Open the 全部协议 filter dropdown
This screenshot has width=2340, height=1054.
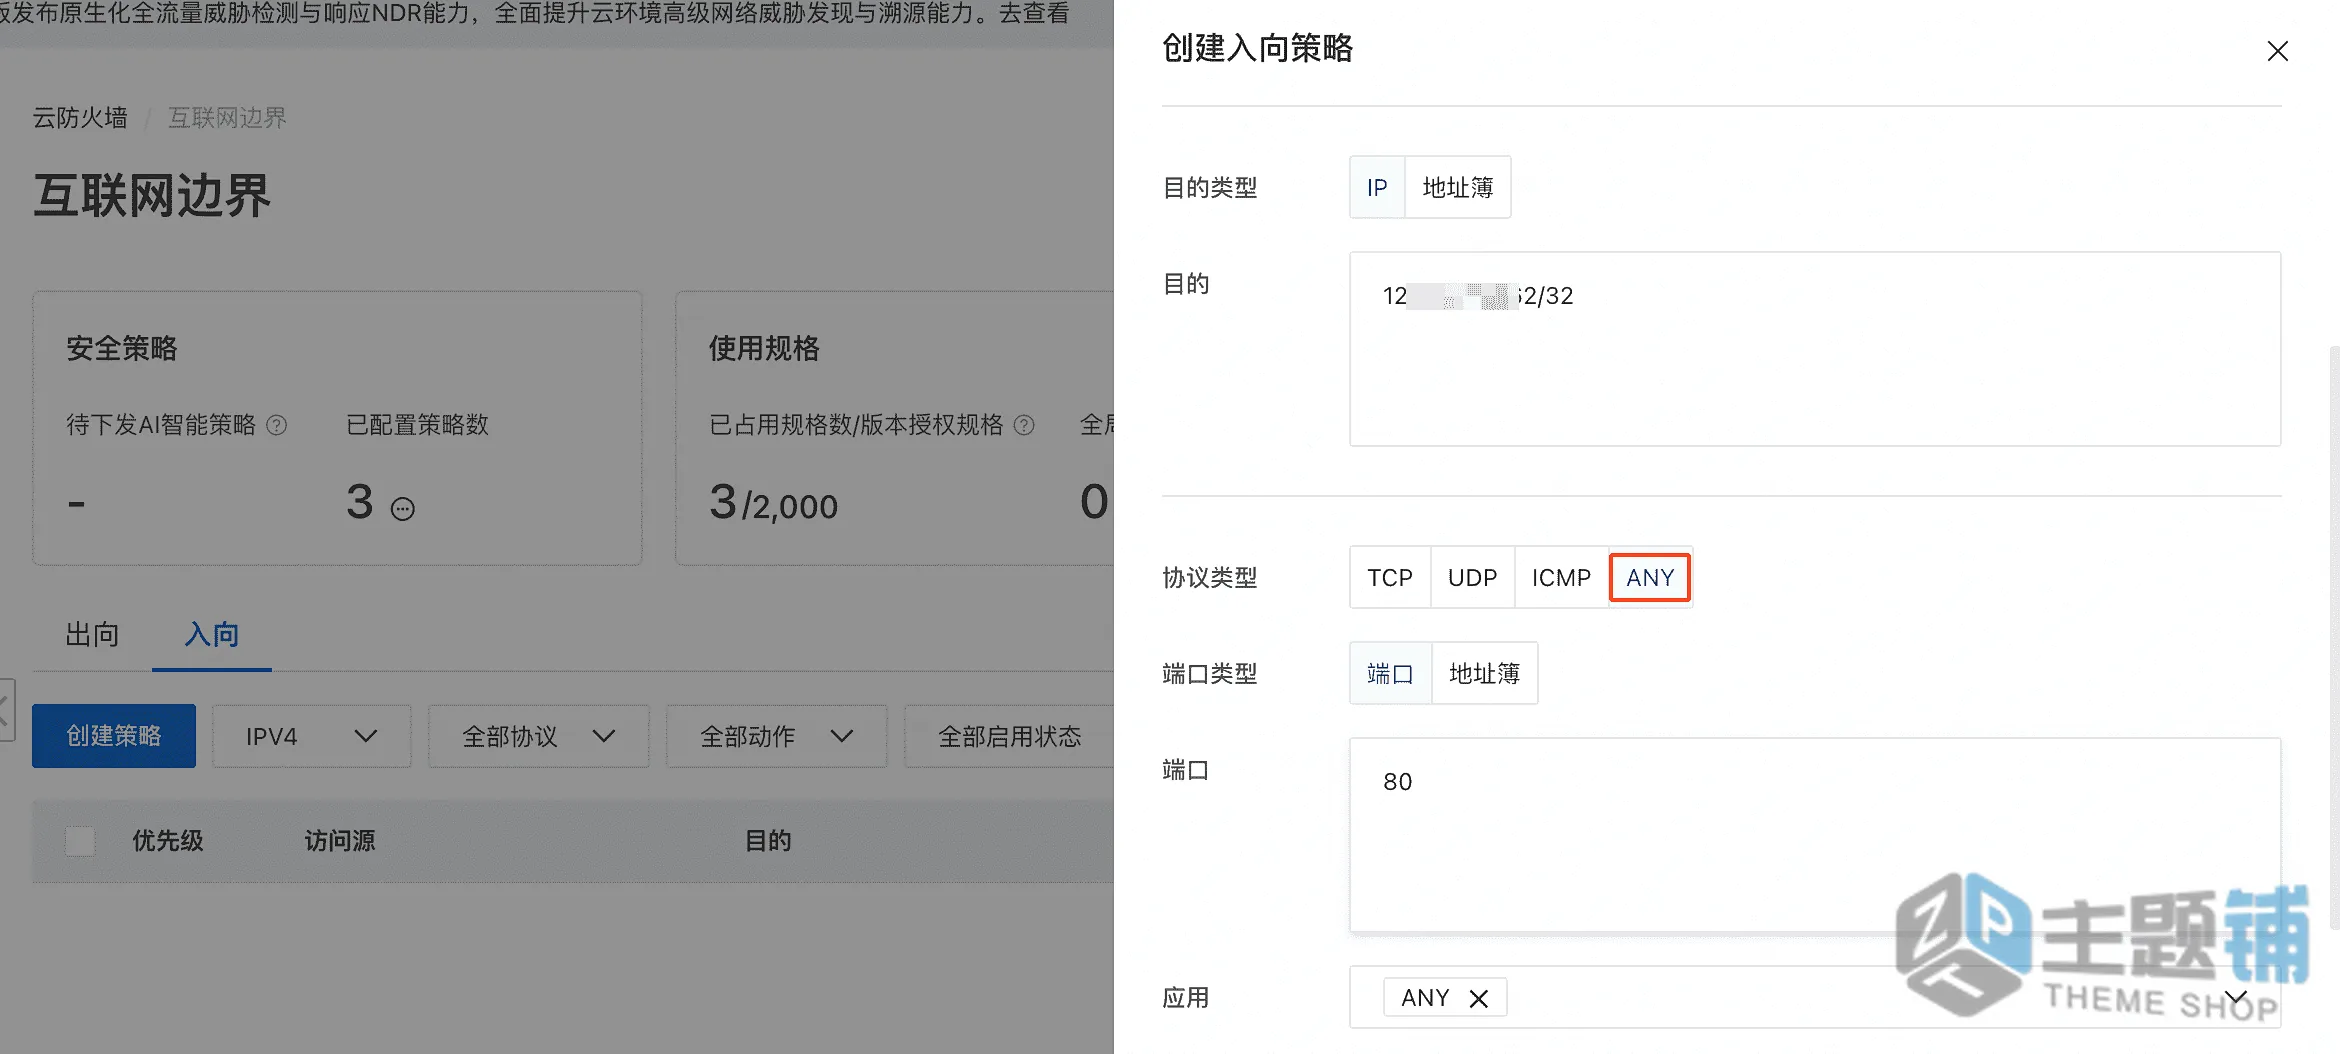click(539, 736)
